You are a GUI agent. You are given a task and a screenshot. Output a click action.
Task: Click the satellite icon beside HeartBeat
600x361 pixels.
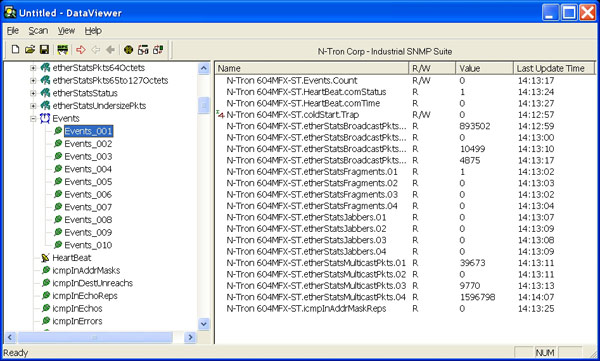(x=45, y=258)
